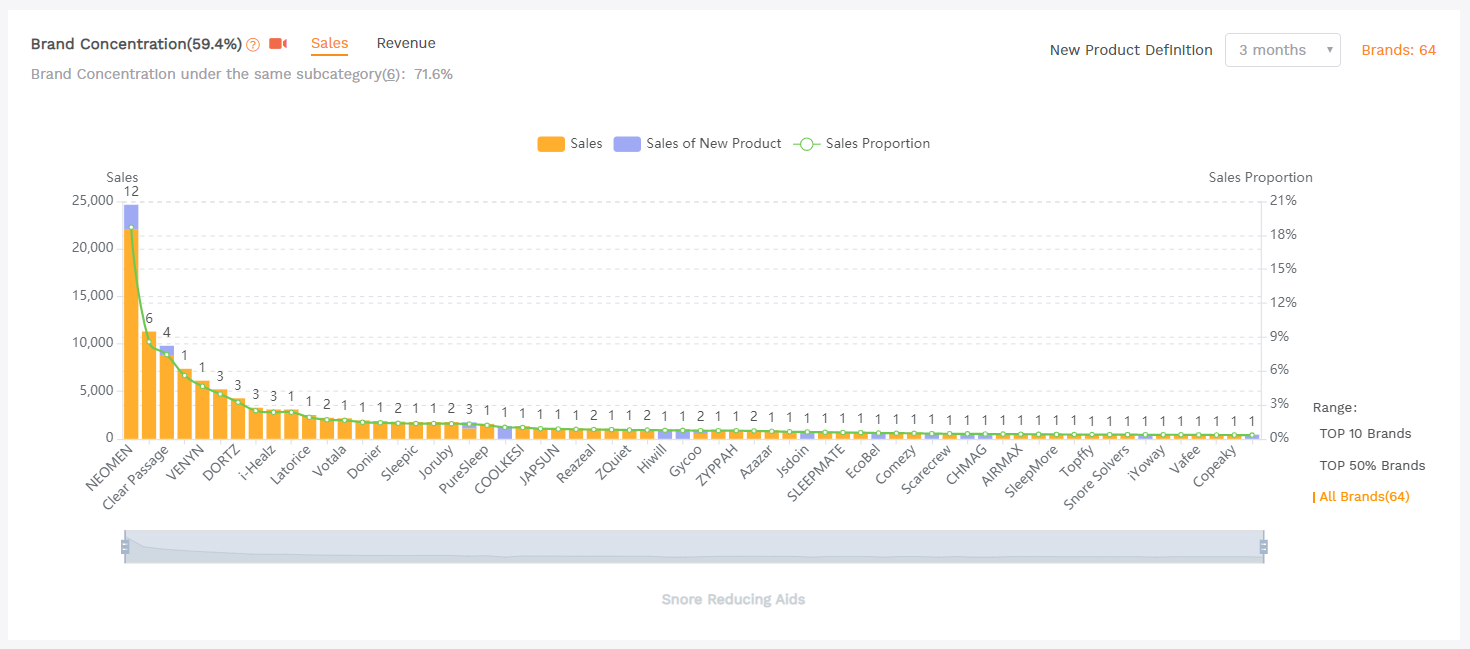Click the data zoom preview track
Screen dimensions: 1470x649
694,547
